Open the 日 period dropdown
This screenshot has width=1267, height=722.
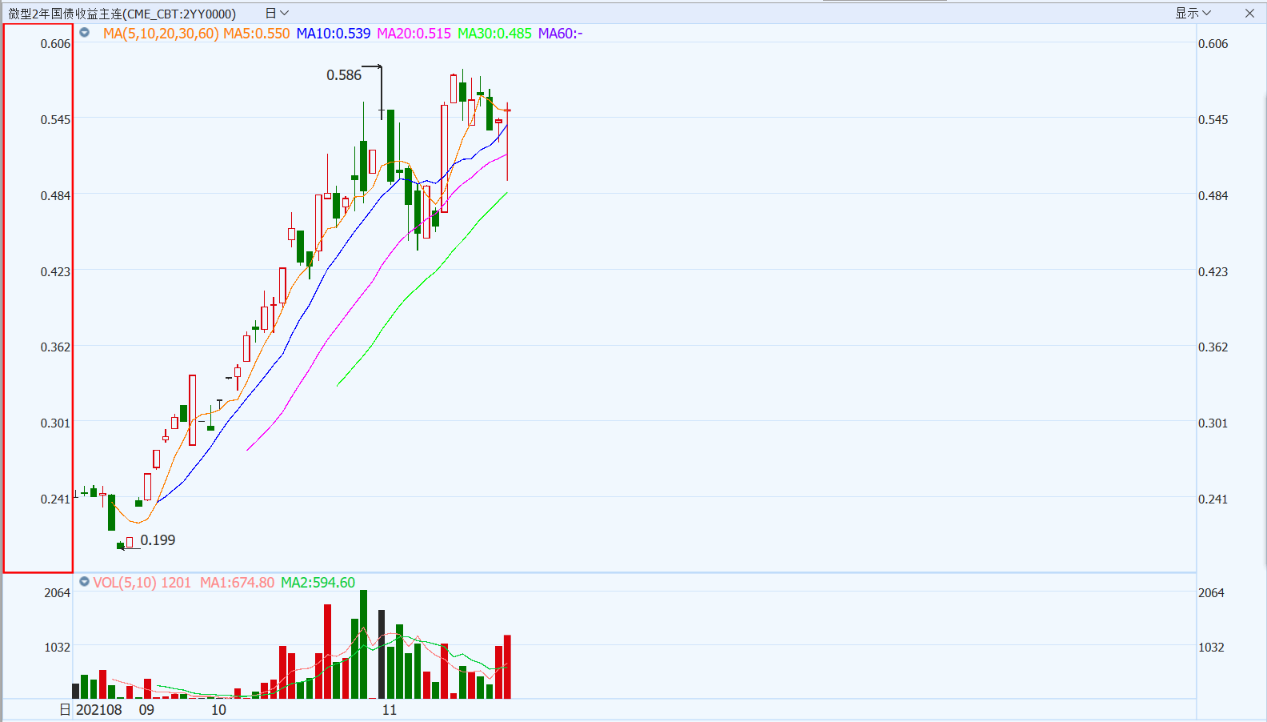coord(277,13)
